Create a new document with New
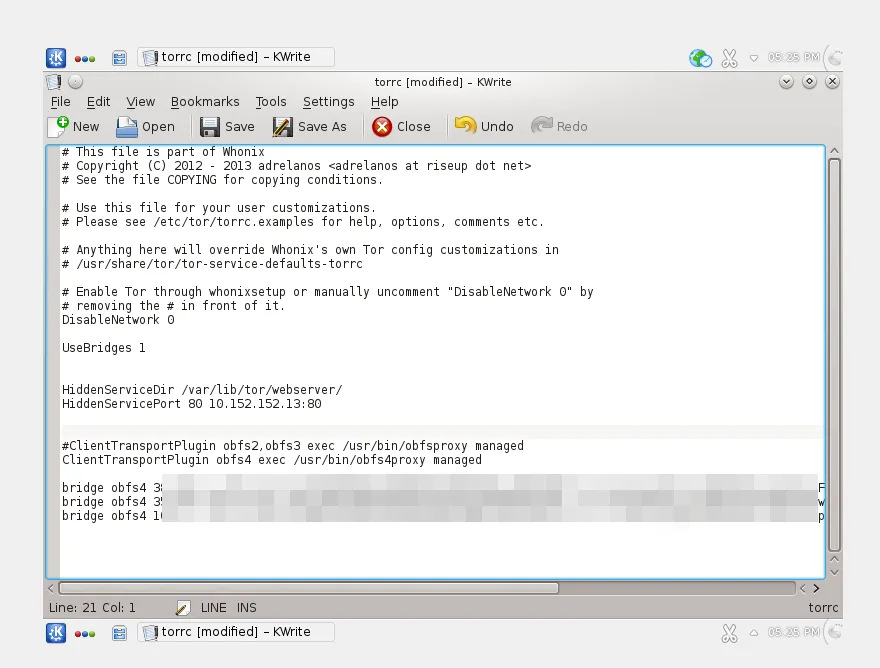The width and height of the screenshot is (880, 668). tap(74, 126)
